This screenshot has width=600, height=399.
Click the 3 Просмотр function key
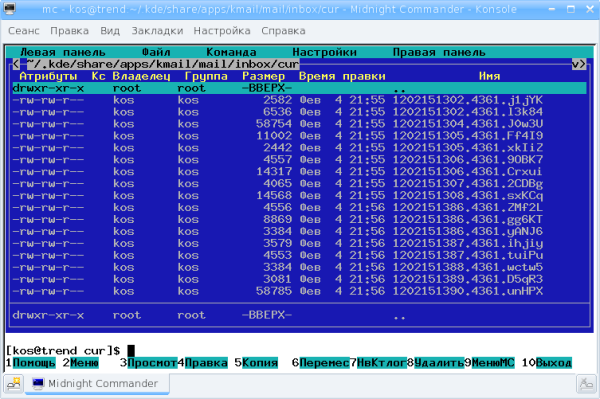pos(148,362)
